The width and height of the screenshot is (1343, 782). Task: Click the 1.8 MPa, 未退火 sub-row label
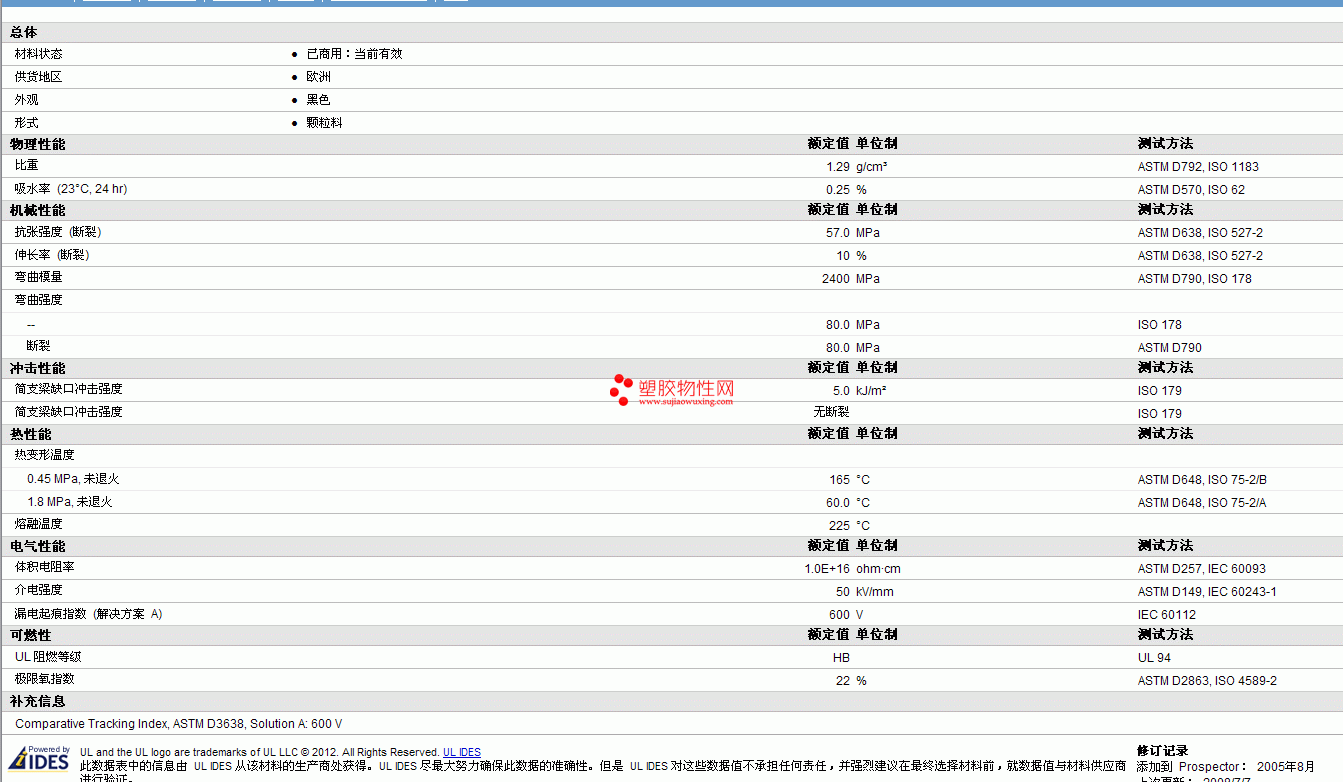click(69, 502)
